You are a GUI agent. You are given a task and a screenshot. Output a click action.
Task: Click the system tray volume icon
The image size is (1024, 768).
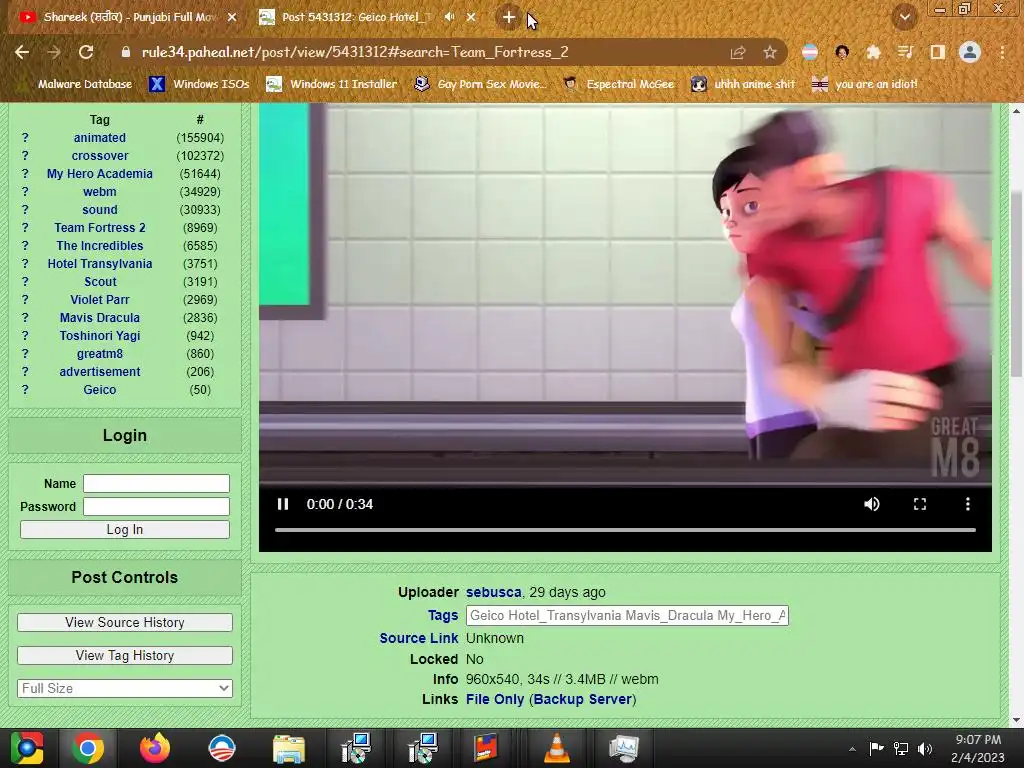pos(924,748)
